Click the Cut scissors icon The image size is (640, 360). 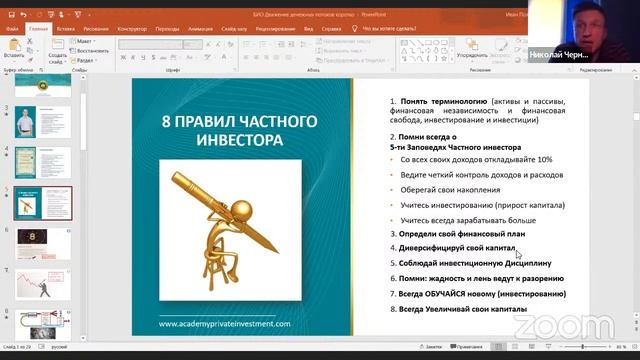point(29,41)
